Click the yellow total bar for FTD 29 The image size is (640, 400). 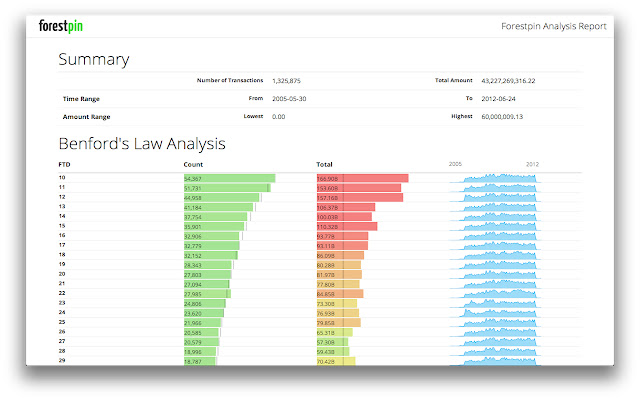point(336,361)
